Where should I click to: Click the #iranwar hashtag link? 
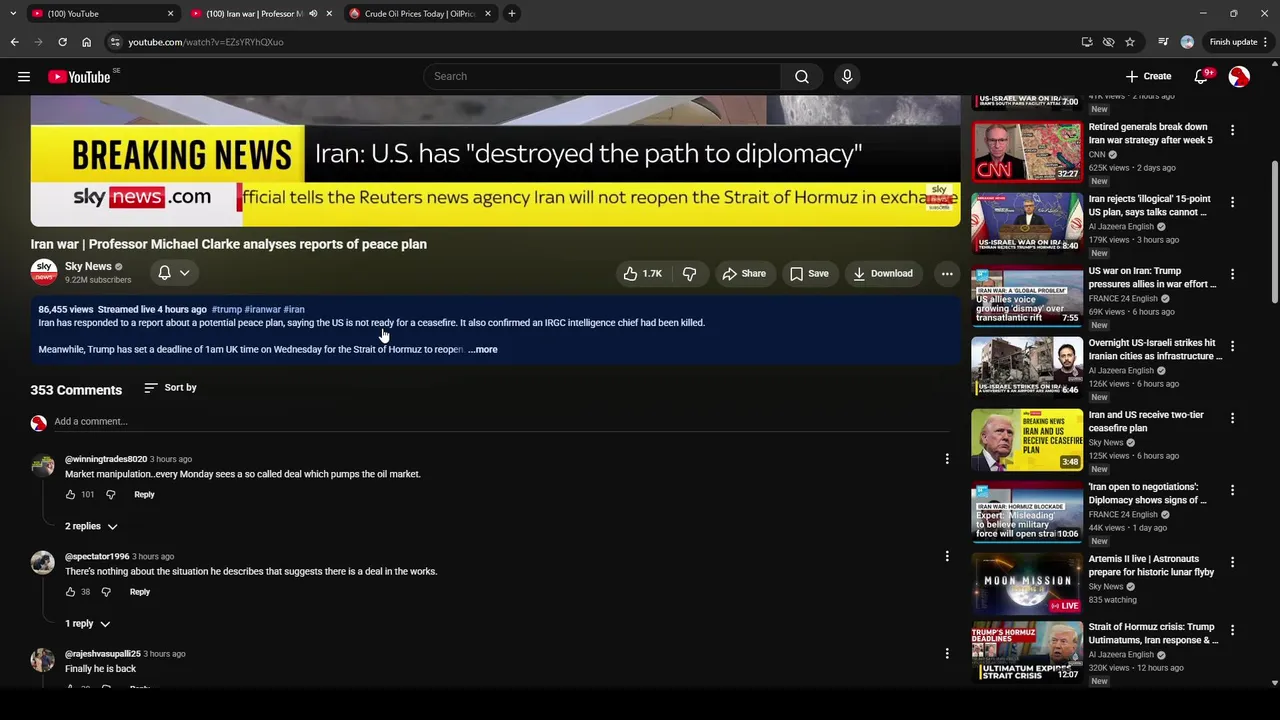click(x=263, y=309)
